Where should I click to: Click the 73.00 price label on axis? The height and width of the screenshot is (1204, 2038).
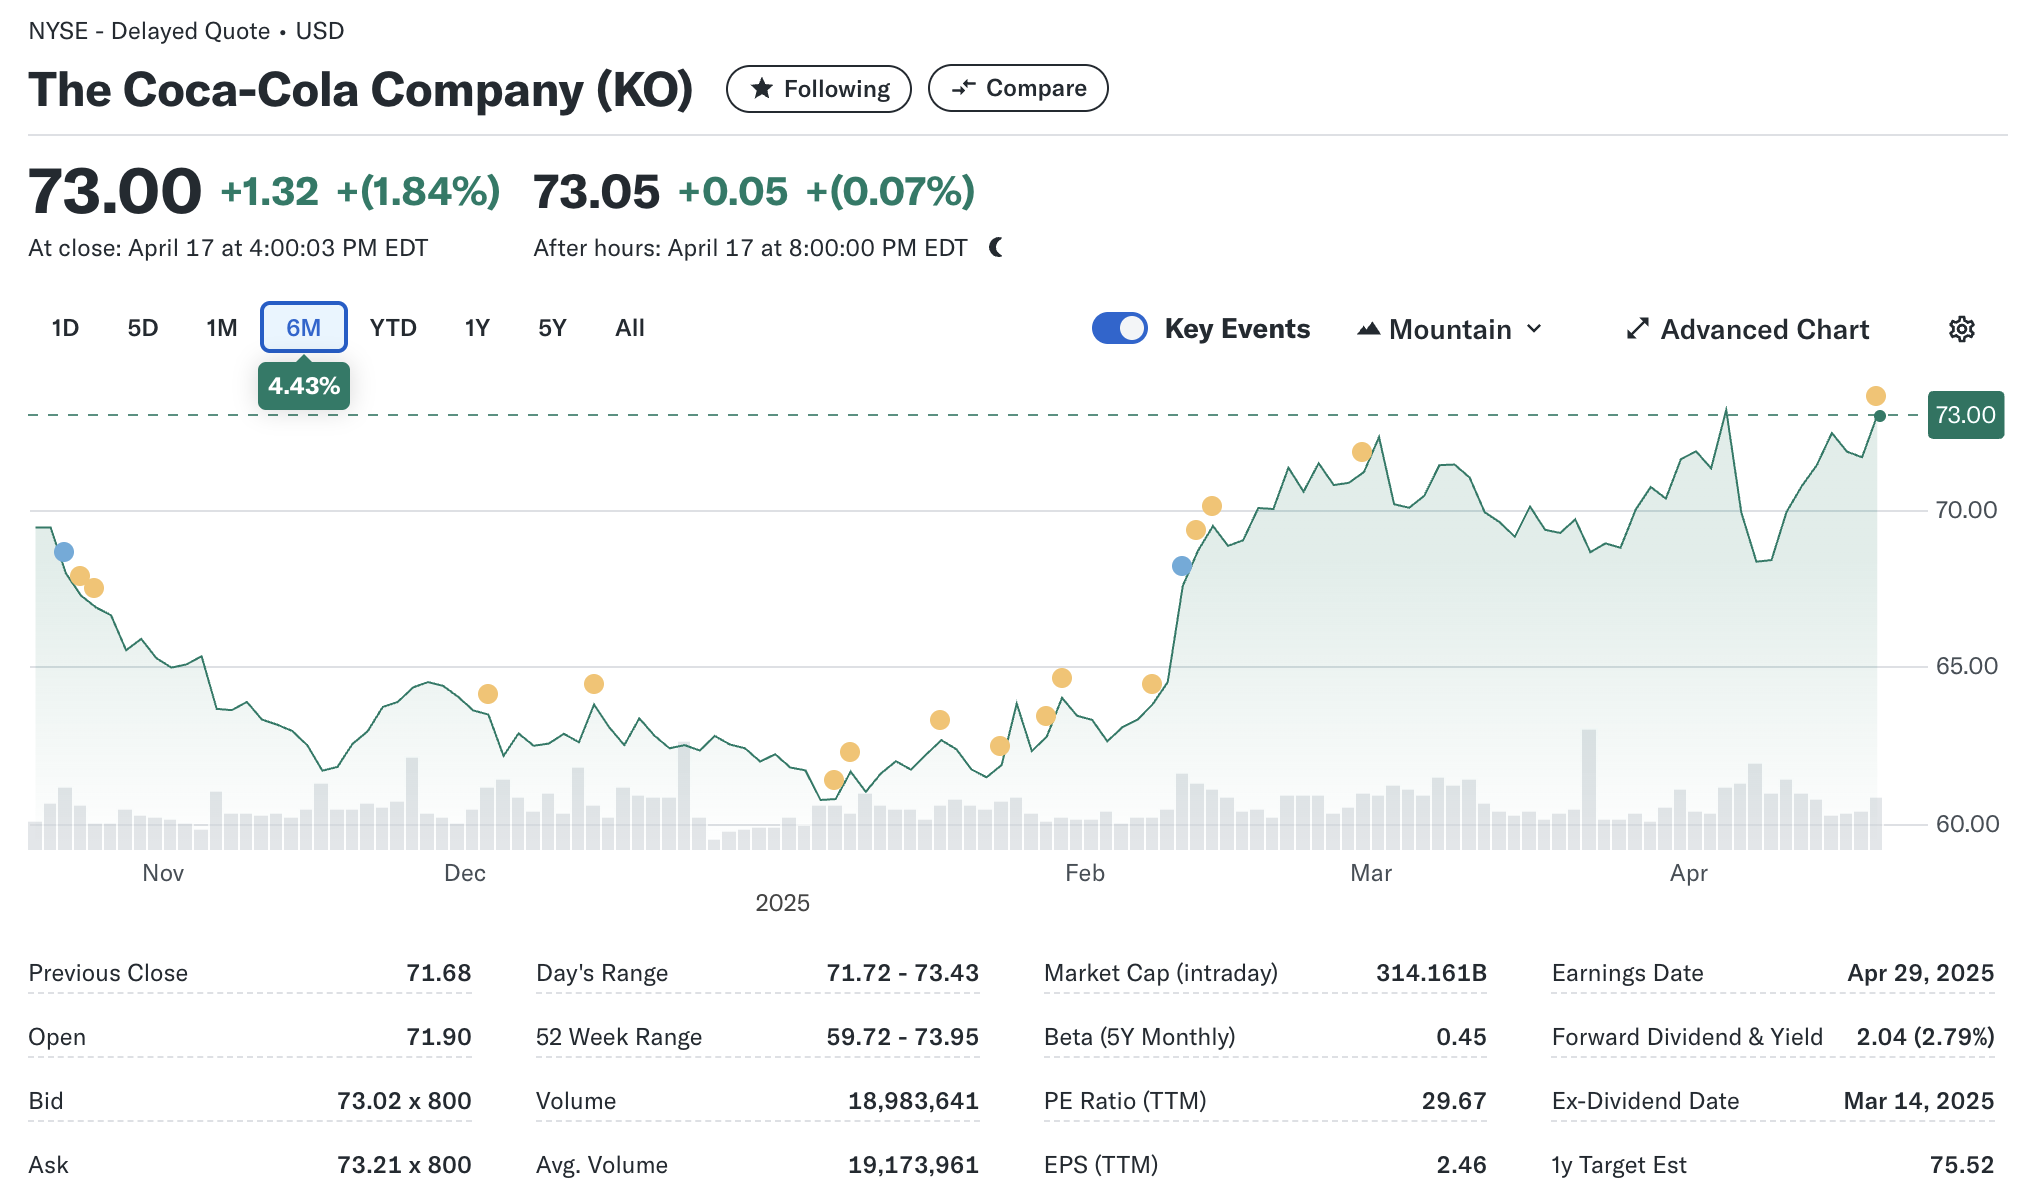[1965, 415]
